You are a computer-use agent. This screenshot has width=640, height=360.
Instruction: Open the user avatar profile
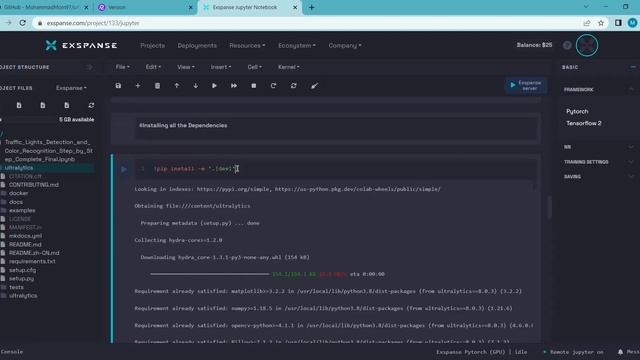click(587, 45)
